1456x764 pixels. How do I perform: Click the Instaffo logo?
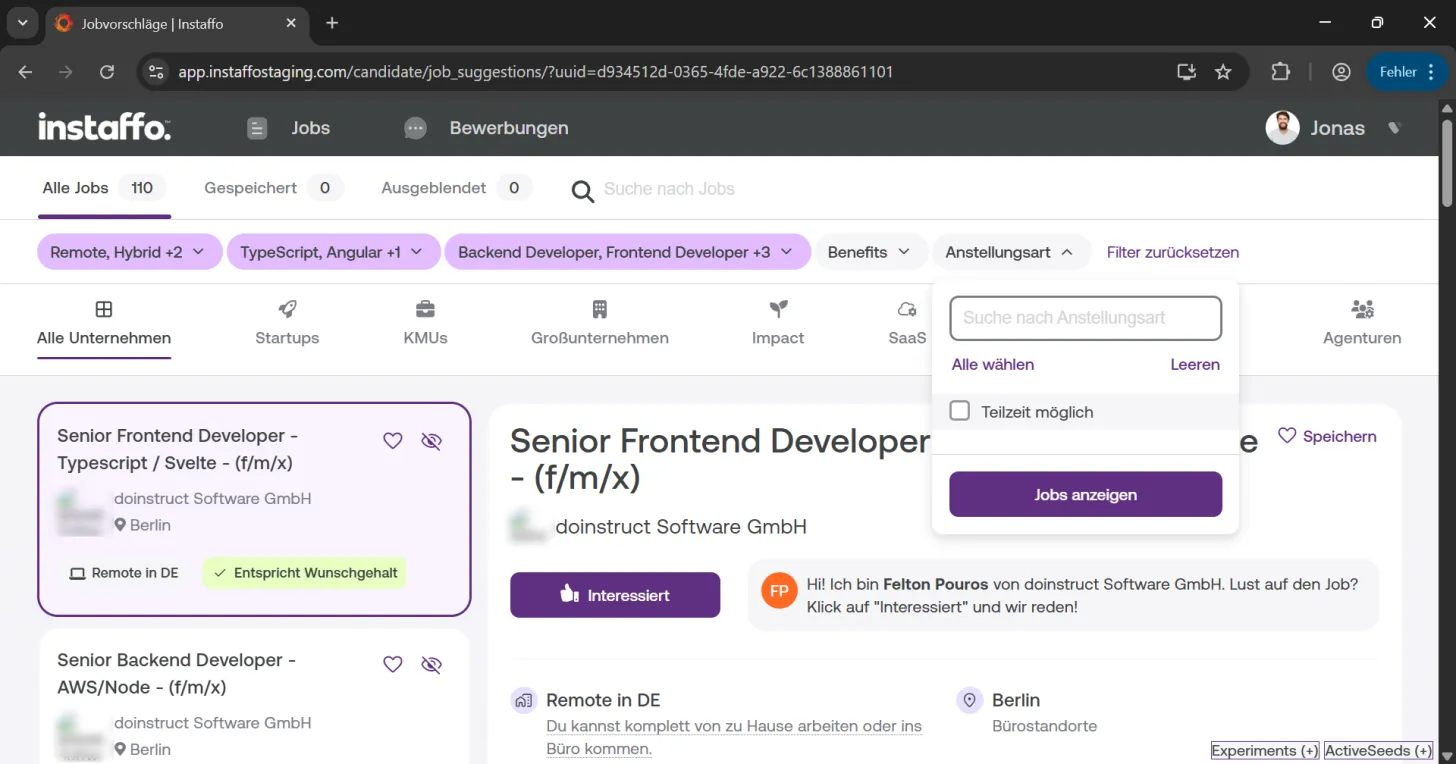(x=104, y=127)
